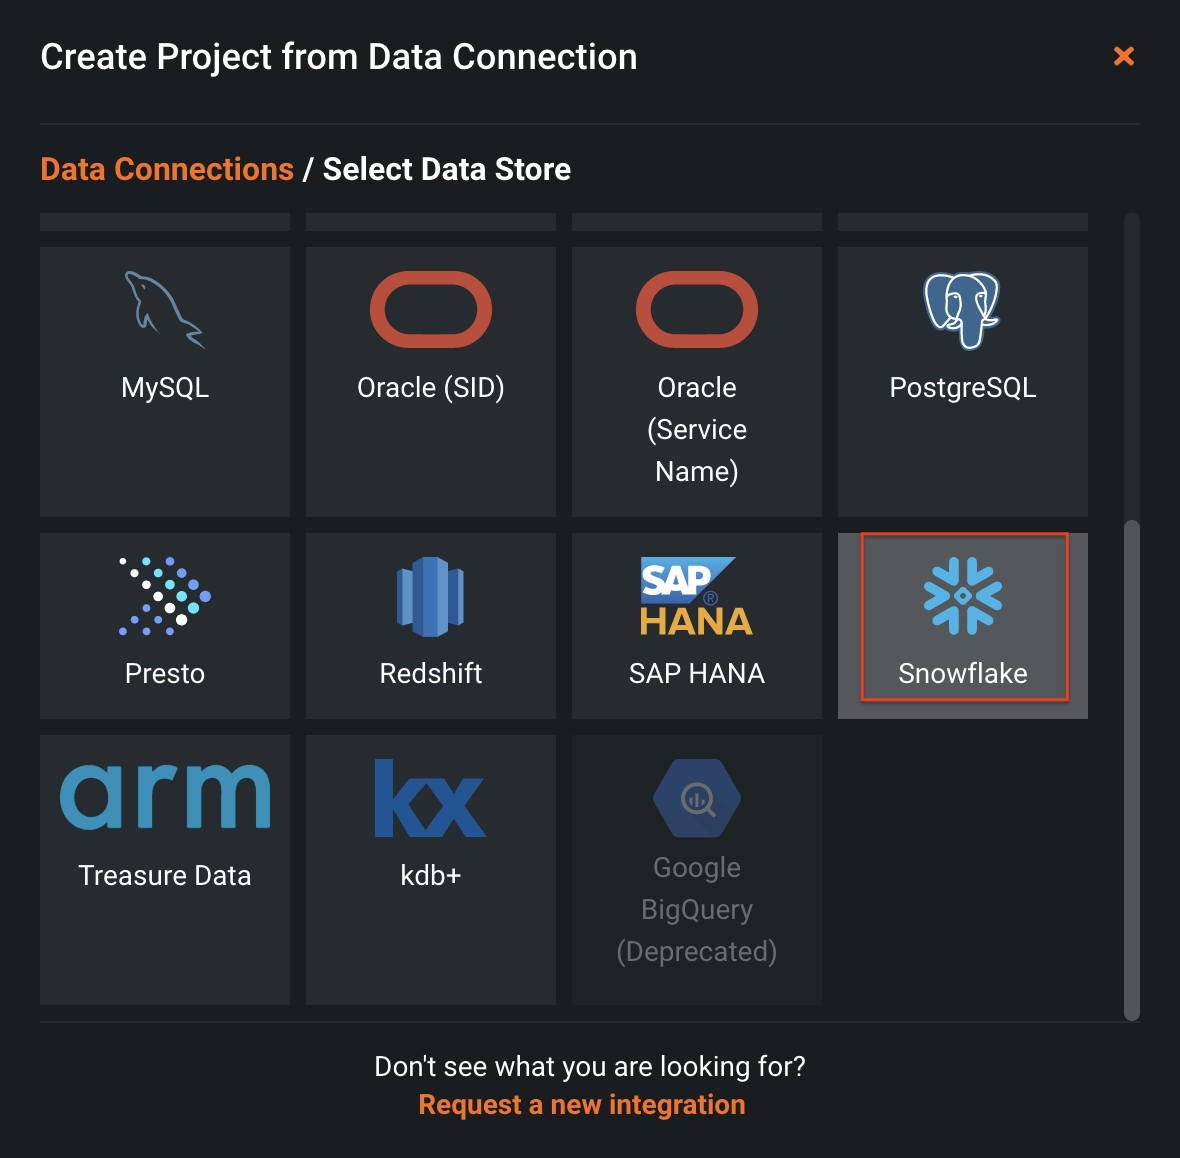Click the Redshift label text
Viewport: 1180px width, 1158px height.
[431, 674]
